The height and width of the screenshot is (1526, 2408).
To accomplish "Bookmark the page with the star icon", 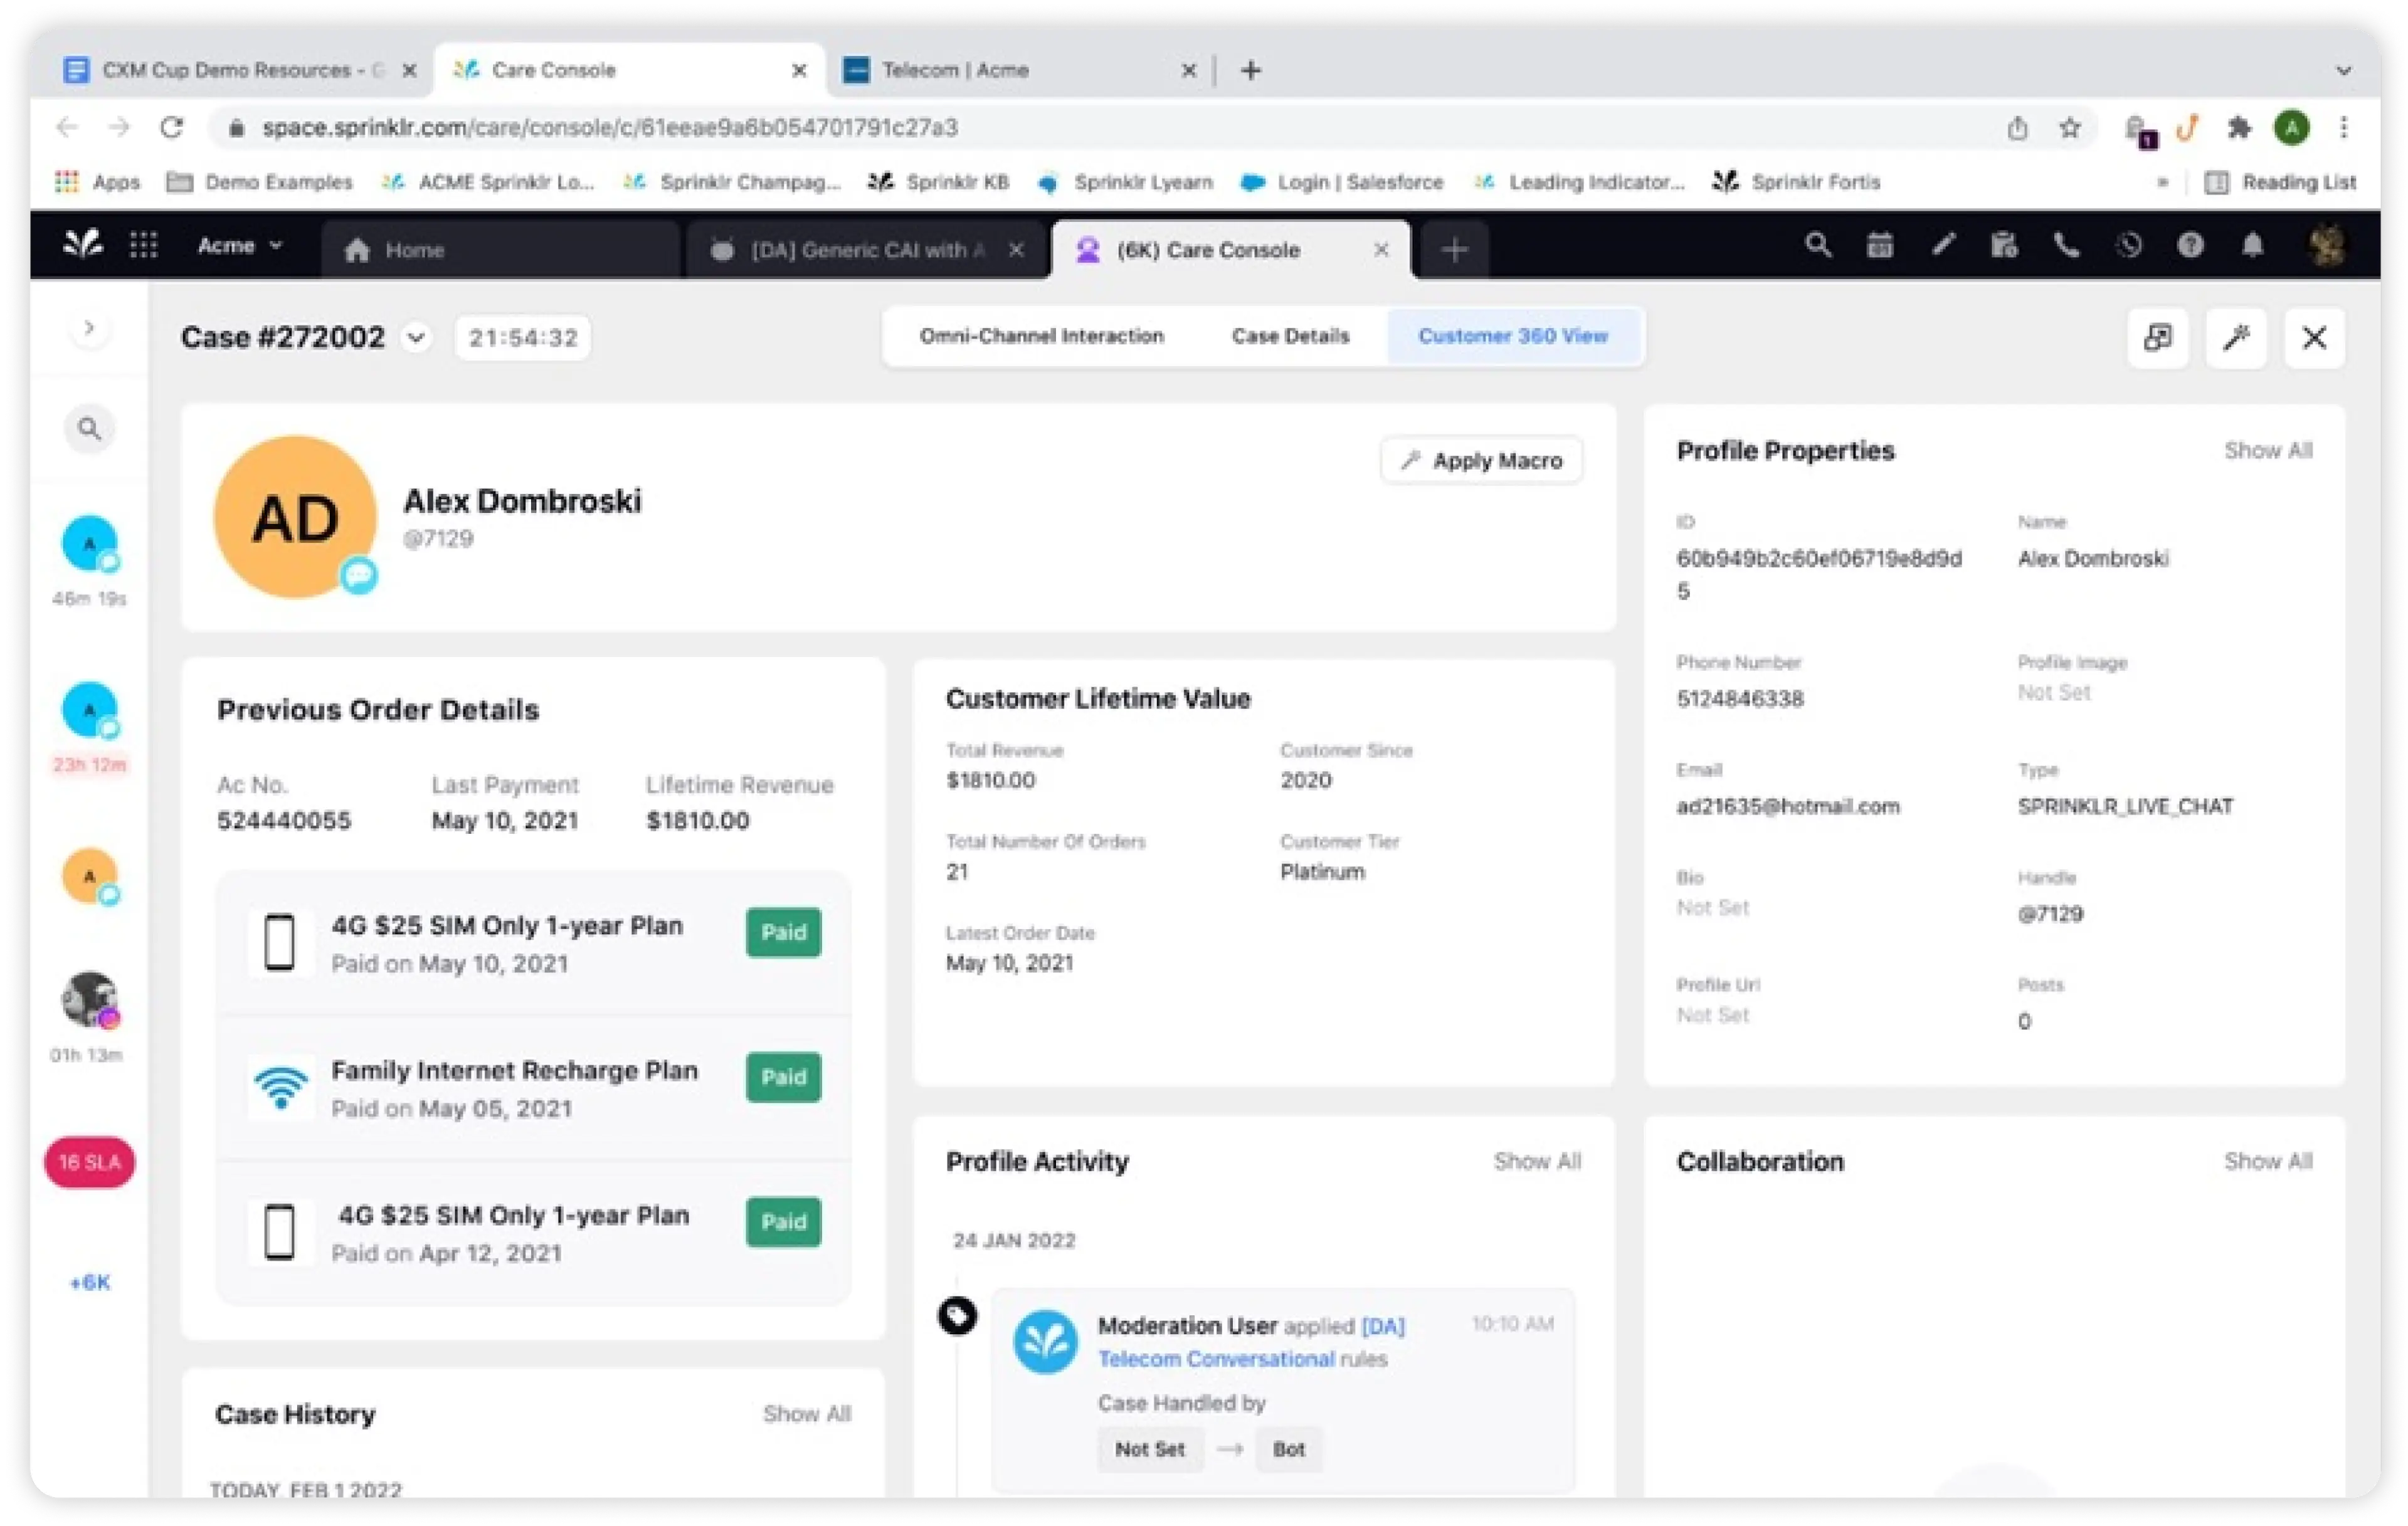I will (x=2070, y=127).
